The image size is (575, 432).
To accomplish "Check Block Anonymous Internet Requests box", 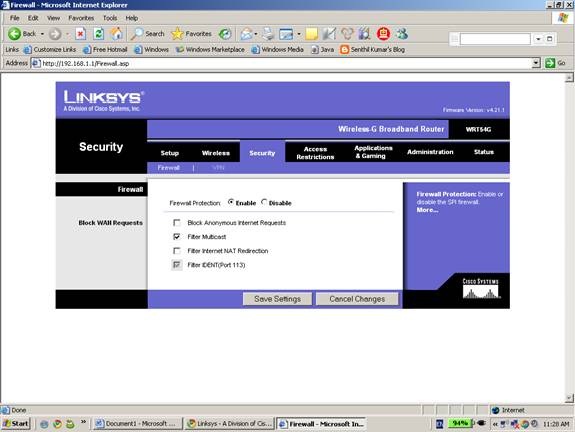I will 177,223.
